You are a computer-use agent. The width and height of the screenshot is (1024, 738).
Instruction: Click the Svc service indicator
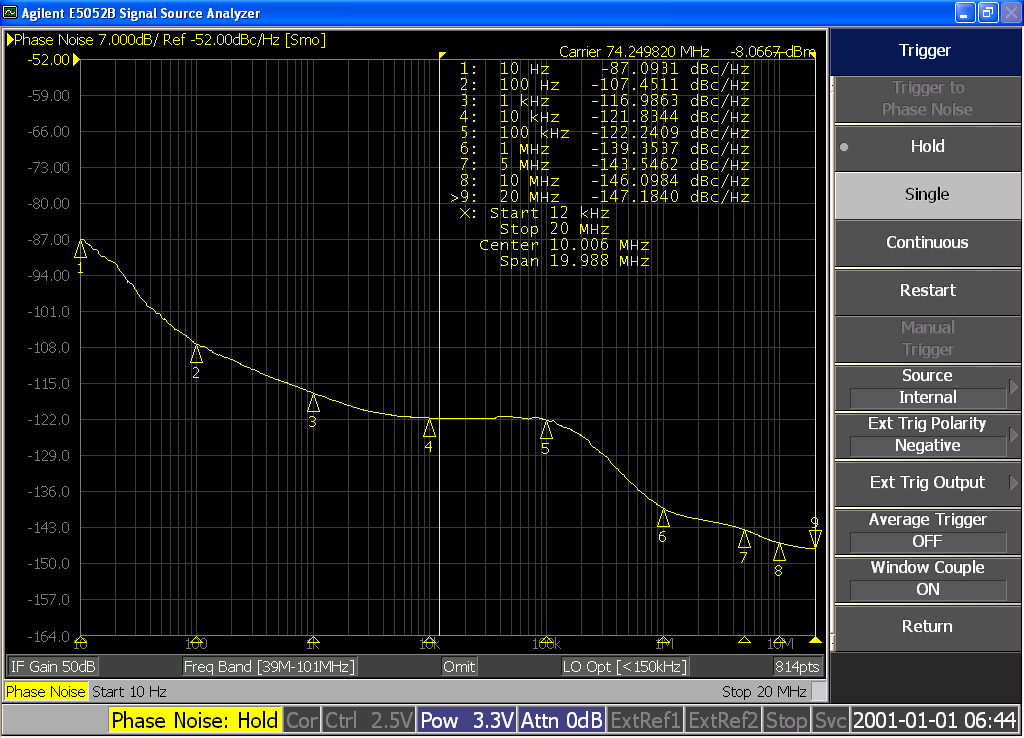pos(830,719)
